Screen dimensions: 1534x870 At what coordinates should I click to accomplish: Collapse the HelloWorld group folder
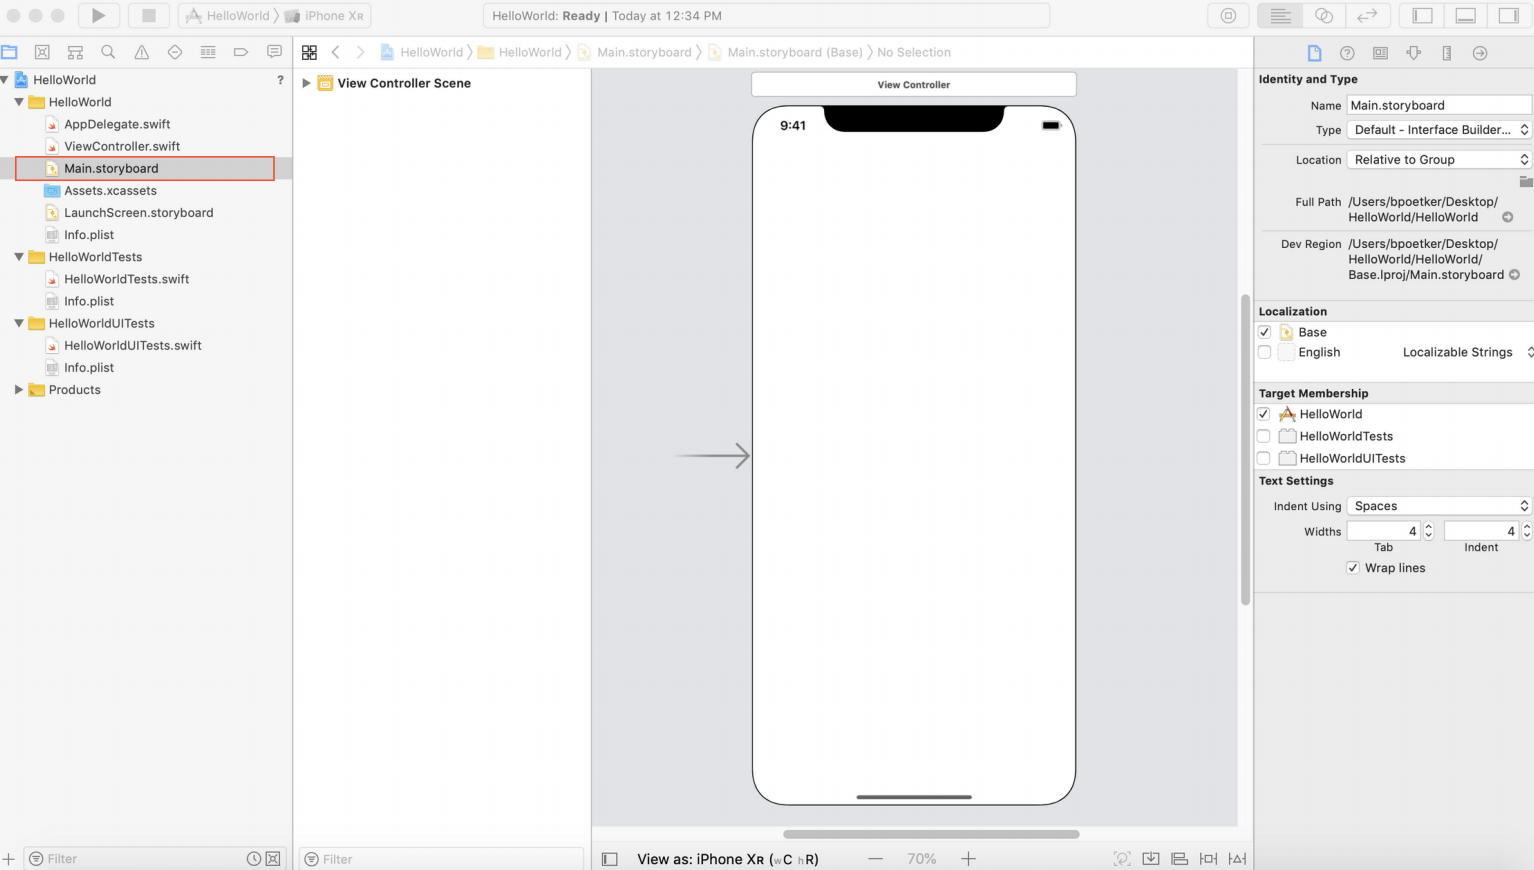coord(19,102)
